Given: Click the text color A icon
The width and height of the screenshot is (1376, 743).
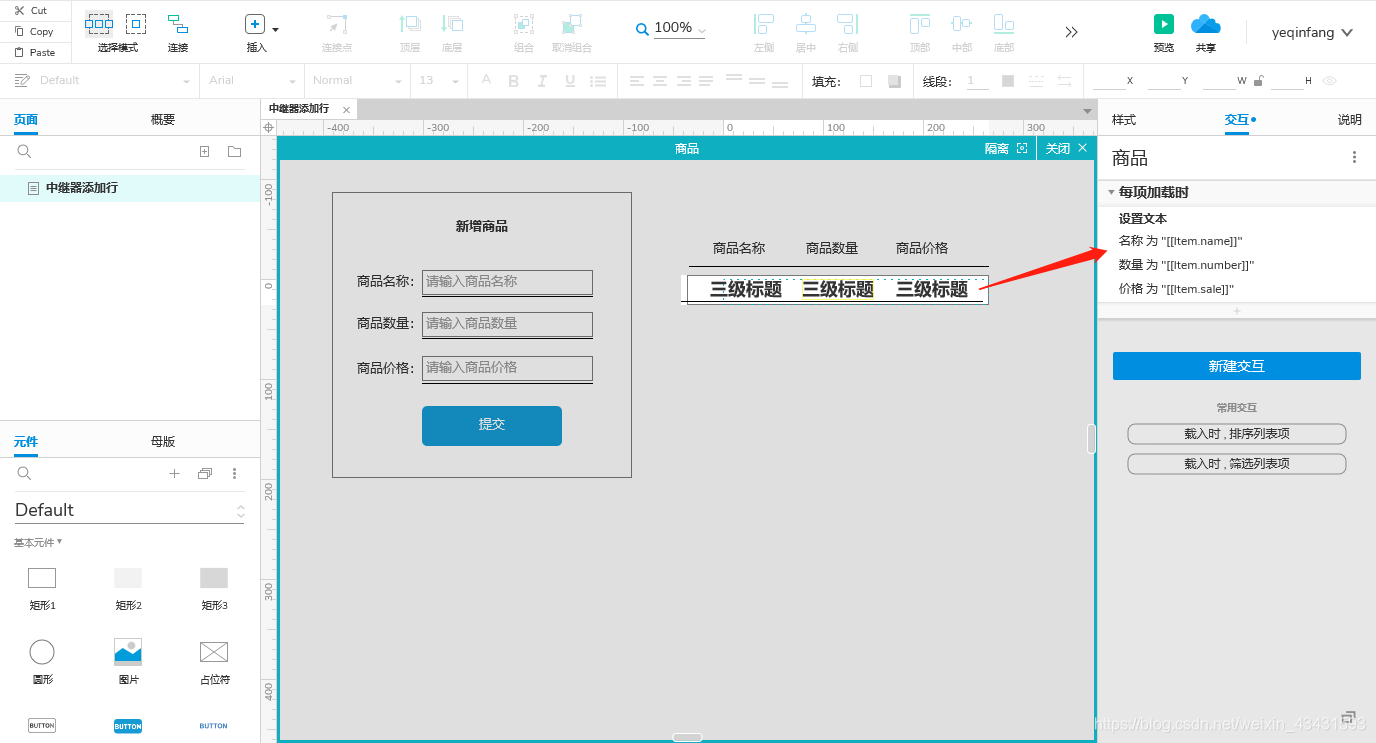Looking at the screenshot, I should point(486,80).
